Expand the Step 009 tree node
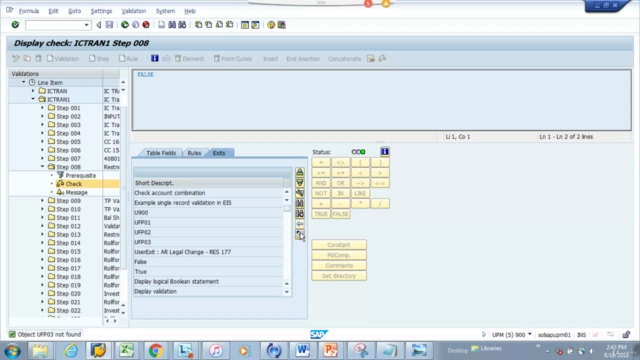This screenshot has height=360, width=640. pos(42,200)
